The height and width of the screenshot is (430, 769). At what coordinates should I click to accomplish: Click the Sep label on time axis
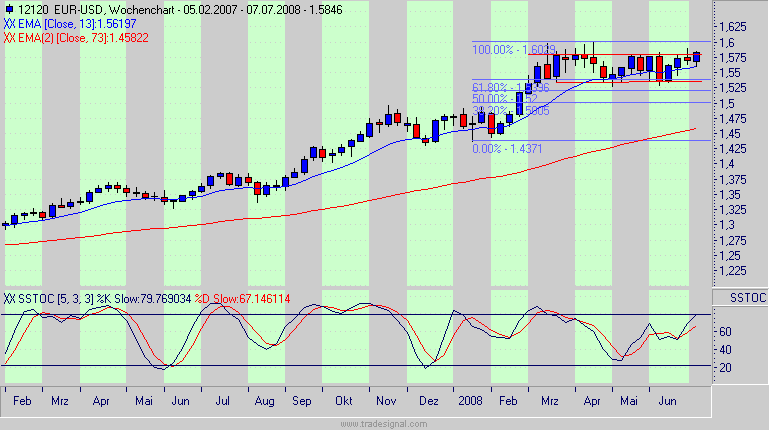click(302, 402)
